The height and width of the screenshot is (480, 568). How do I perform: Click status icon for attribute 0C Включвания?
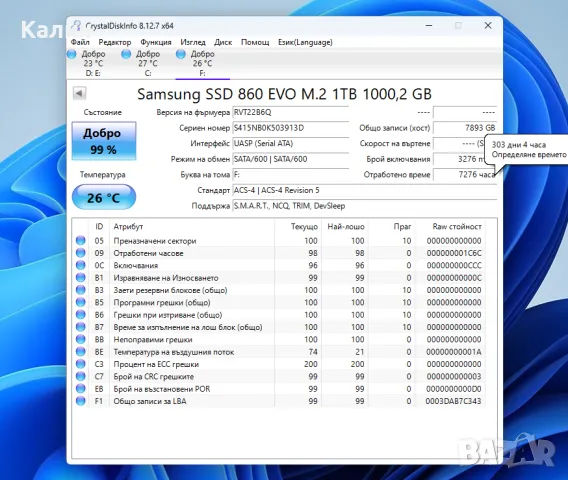click(81, 265)
